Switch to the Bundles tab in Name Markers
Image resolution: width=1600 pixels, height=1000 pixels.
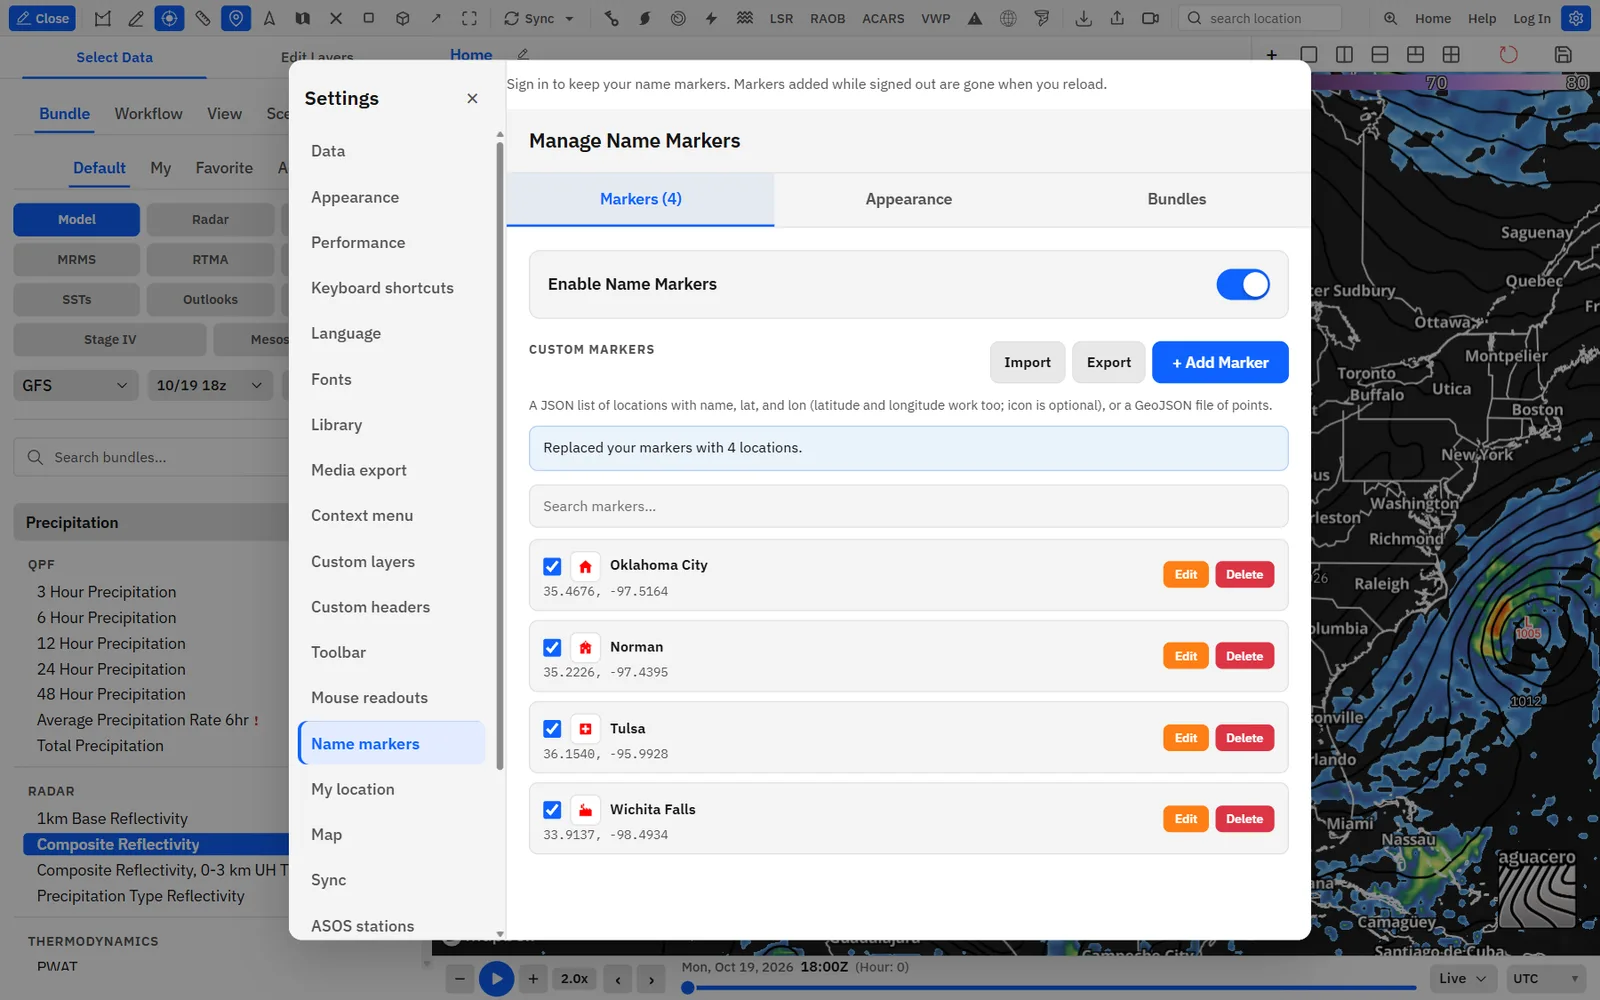[1176, 199]
